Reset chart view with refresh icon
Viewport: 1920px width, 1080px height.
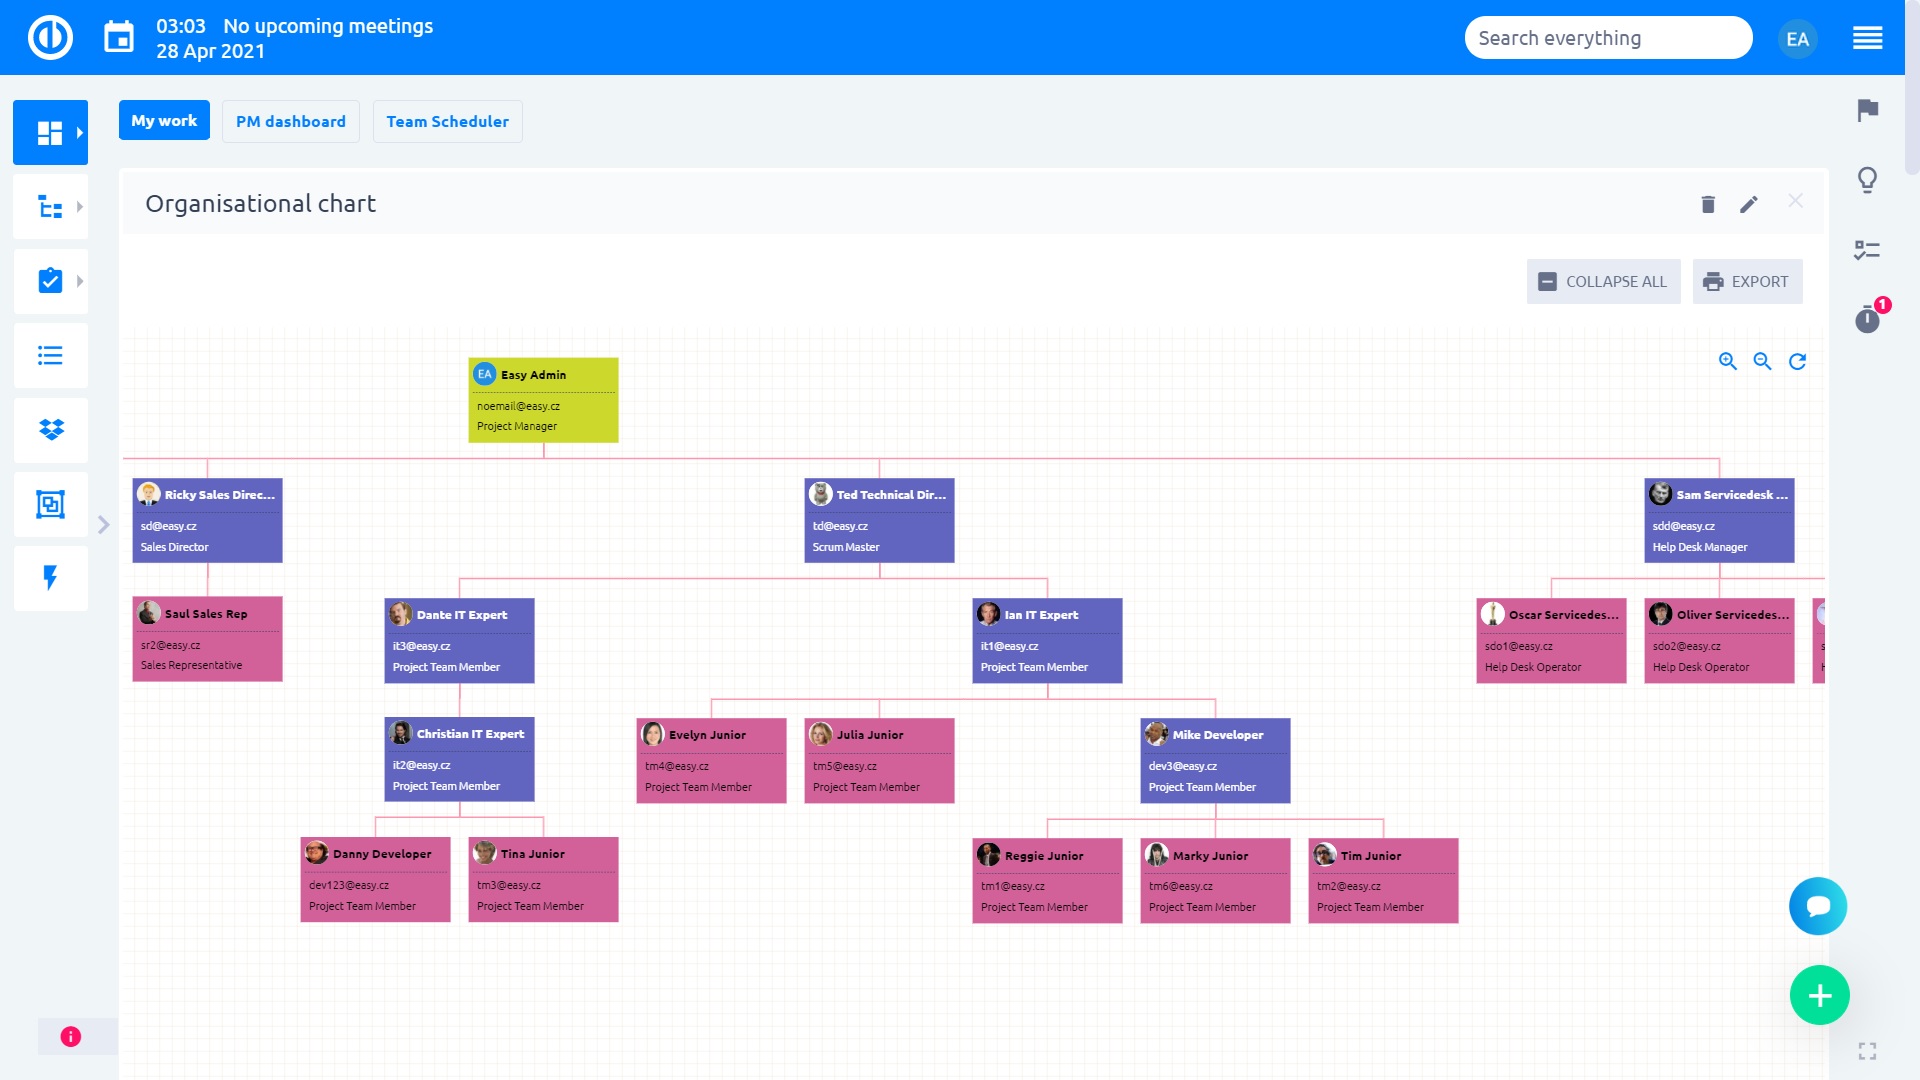1797,361
